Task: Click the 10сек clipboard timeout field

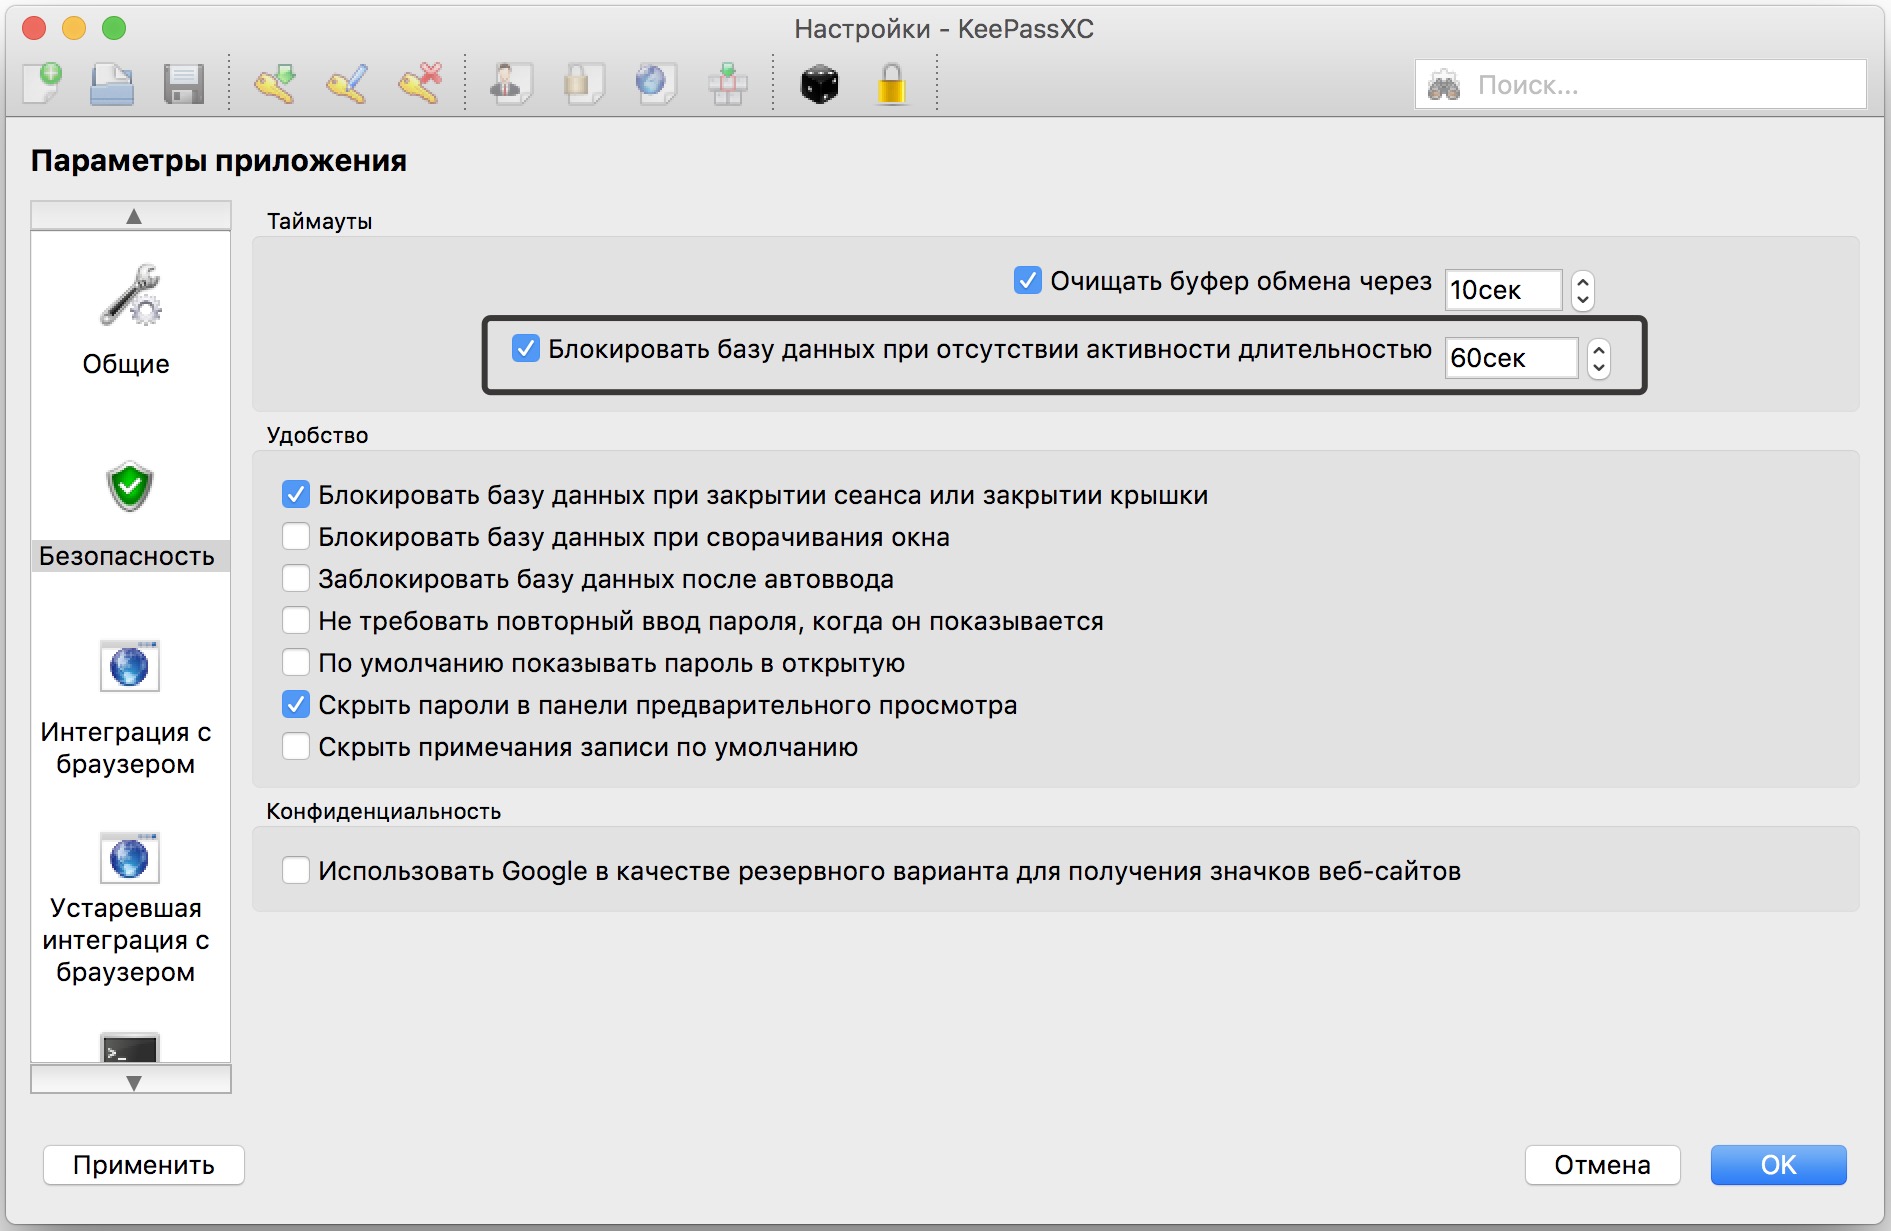Action: click(x=1504, y=290)
